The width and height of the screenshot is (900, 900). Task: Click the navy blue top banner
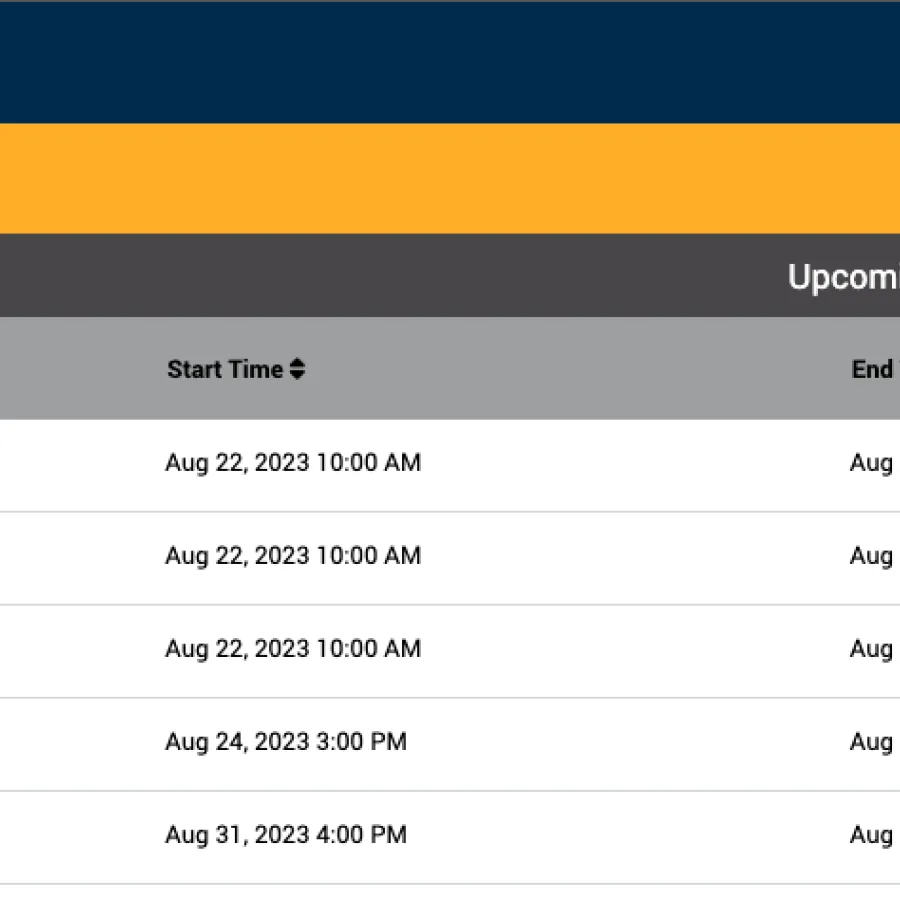tap(450, 62)
